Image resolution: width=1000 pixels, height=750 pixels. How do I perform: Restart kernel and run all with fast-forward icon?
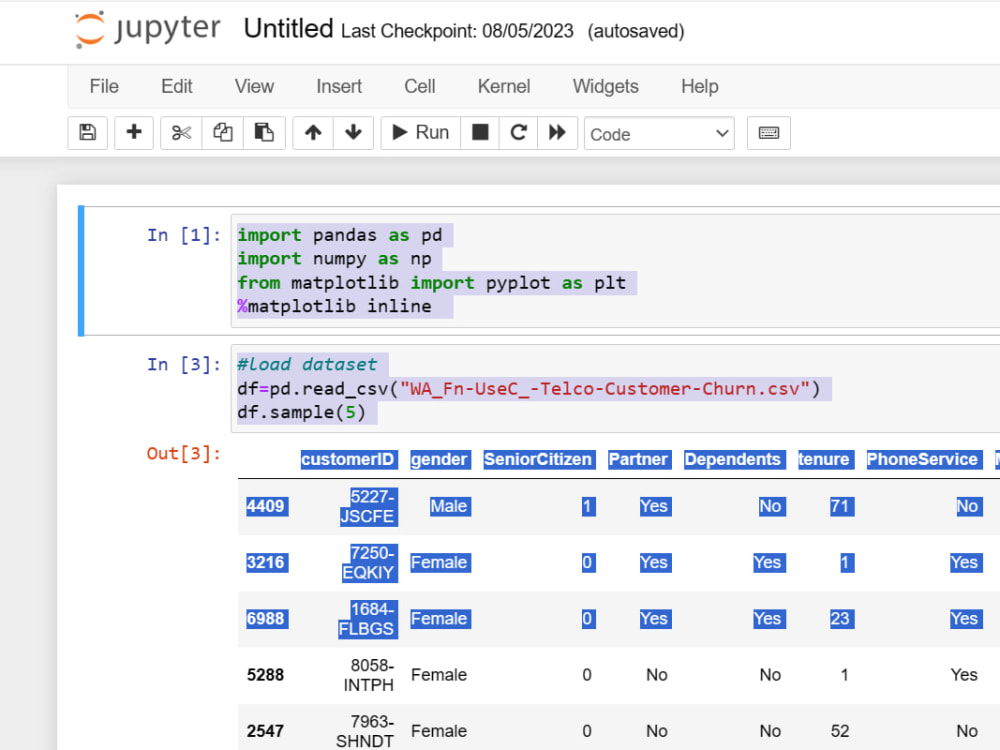[557, 133]
